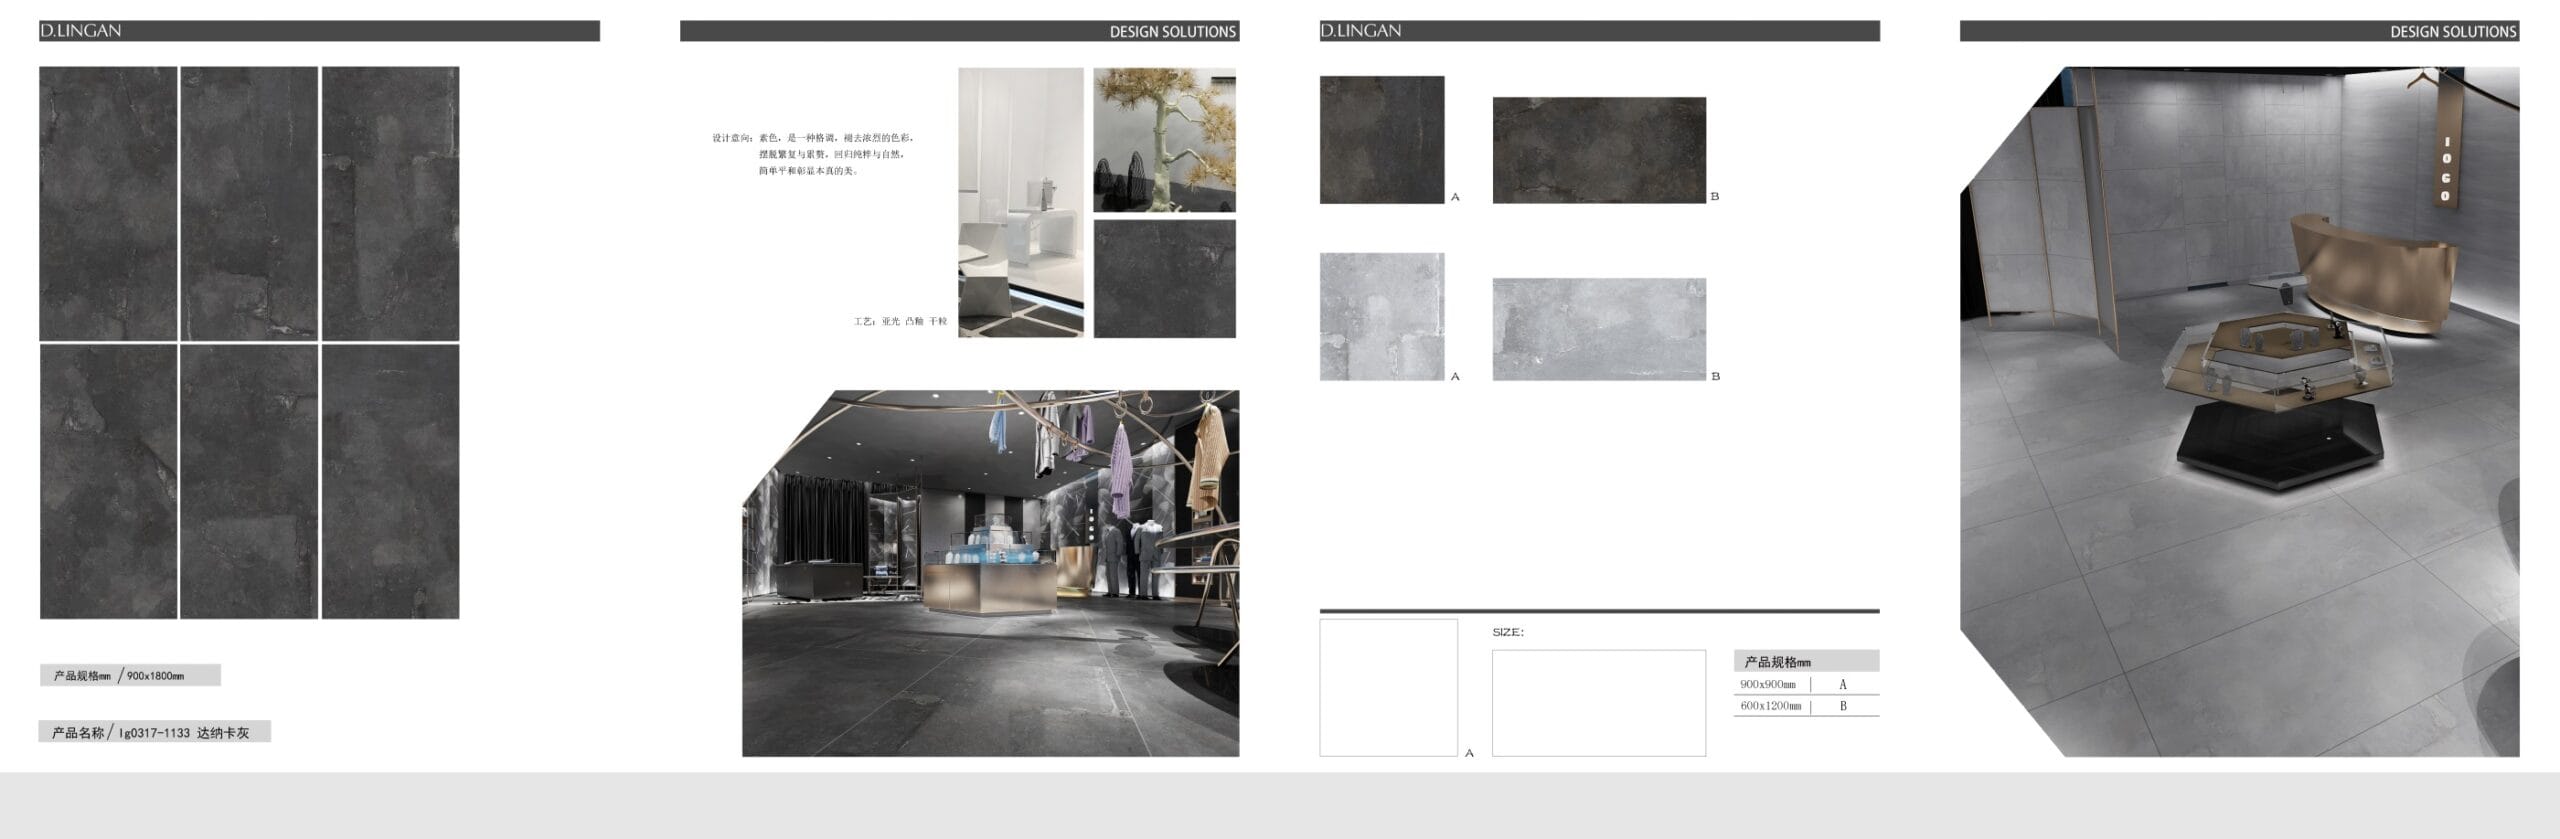Select the dark rectangular tile sample labeled B
Screen dimensions: 2560x839
tap(1598, 150)
